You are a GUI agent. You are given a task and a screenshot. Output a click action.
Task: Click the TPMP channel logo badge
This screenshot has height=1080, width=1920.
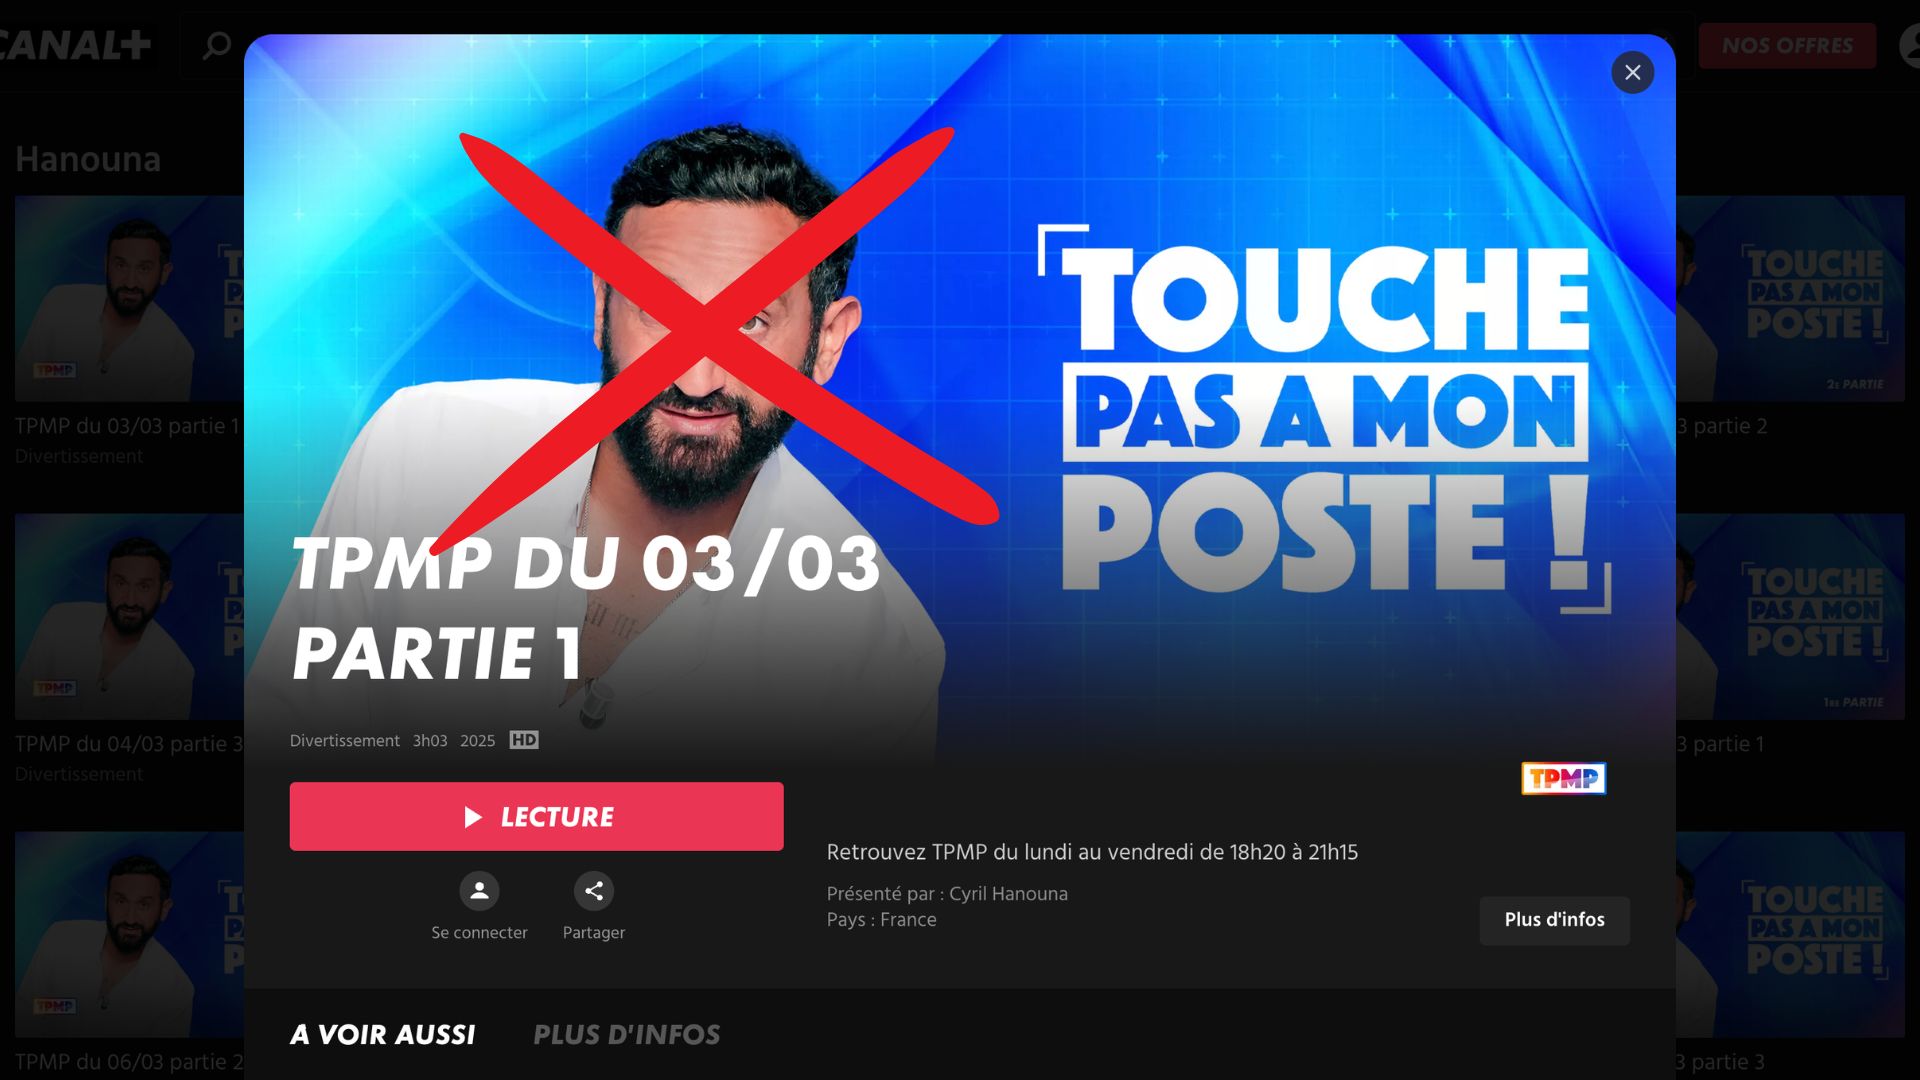pos(1564,778)
